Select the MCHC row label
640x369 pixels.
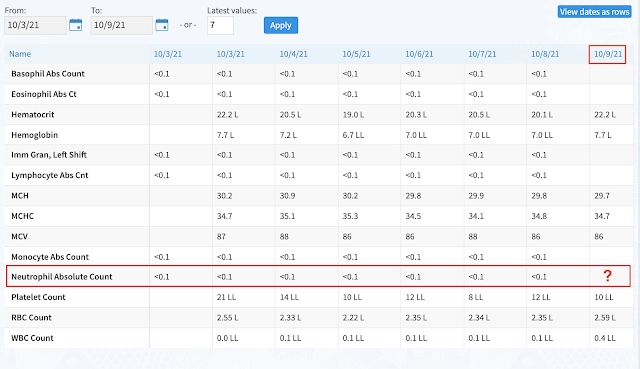[22, 216]
